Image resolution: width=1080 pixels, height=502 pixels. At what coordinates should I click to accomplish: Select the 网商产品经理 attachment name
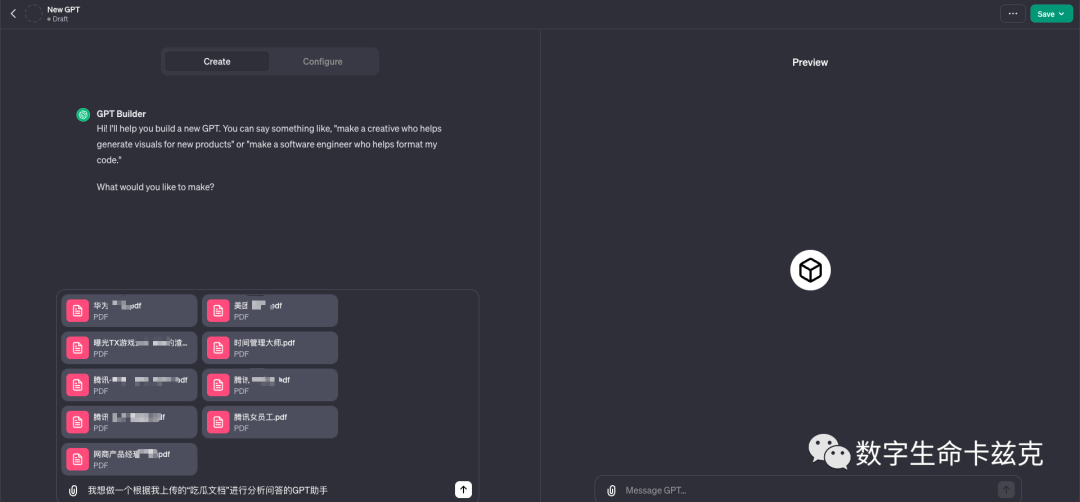click(x=132, y=454)
